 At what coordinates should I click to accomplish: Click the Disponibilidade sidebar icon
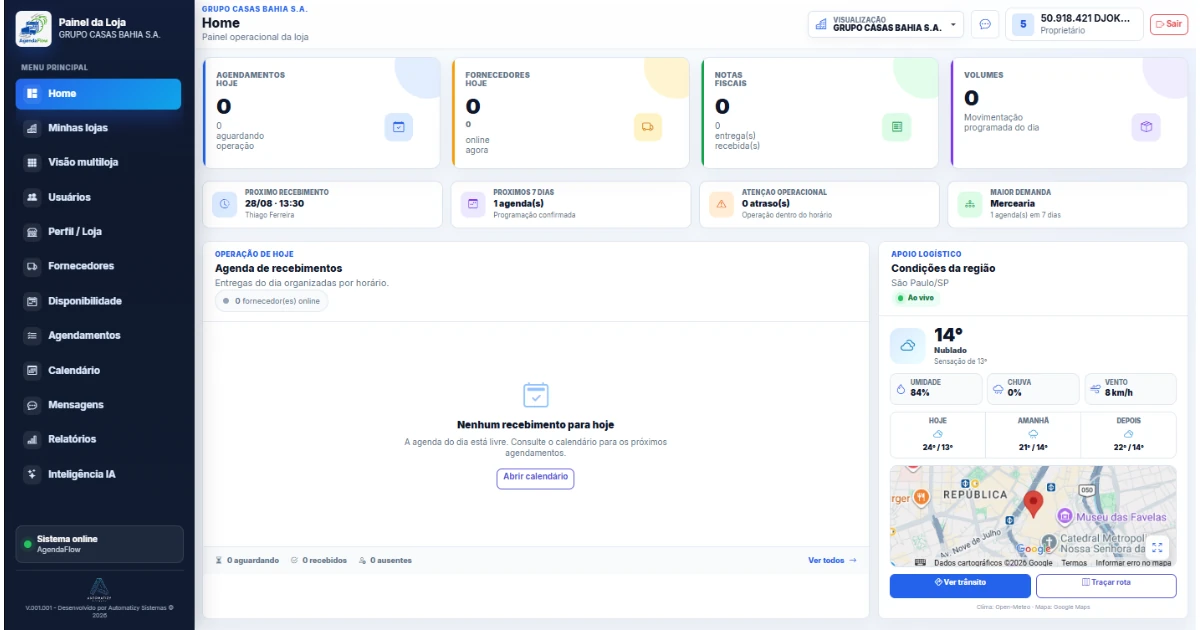point(32,301)
